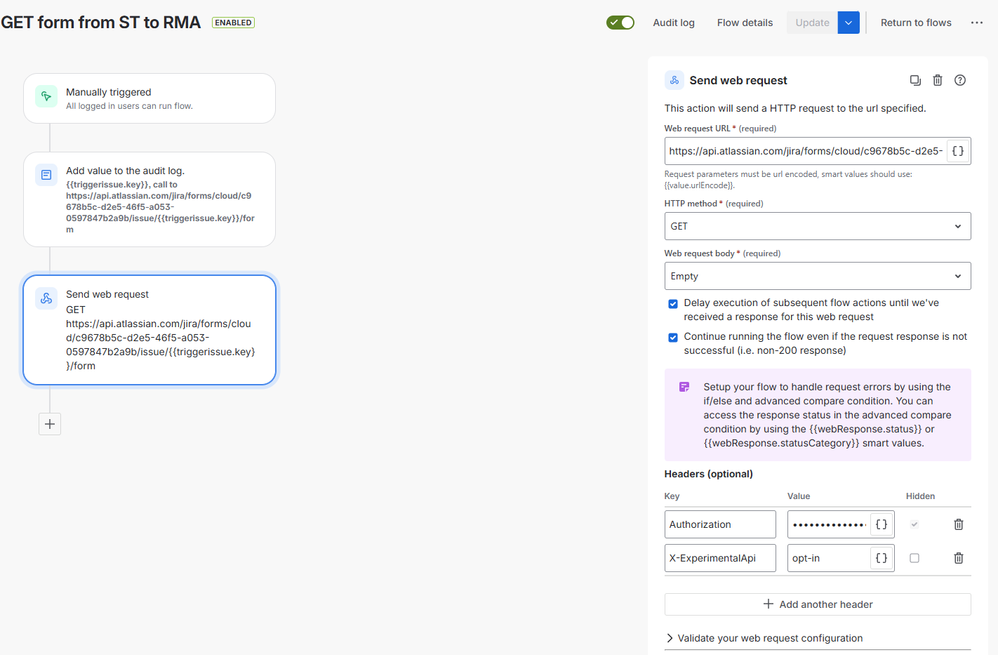The image size is (998, 655).
Task: Remove the X-ExperimentalApi header row
Action: (959, 558)
